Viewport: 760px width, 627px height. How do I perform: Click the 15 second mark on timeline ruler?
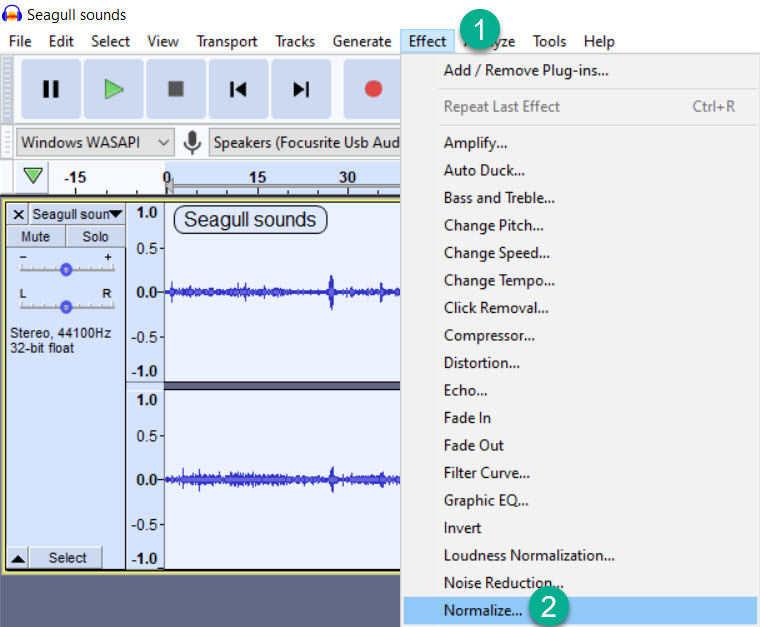pos(257,177)
